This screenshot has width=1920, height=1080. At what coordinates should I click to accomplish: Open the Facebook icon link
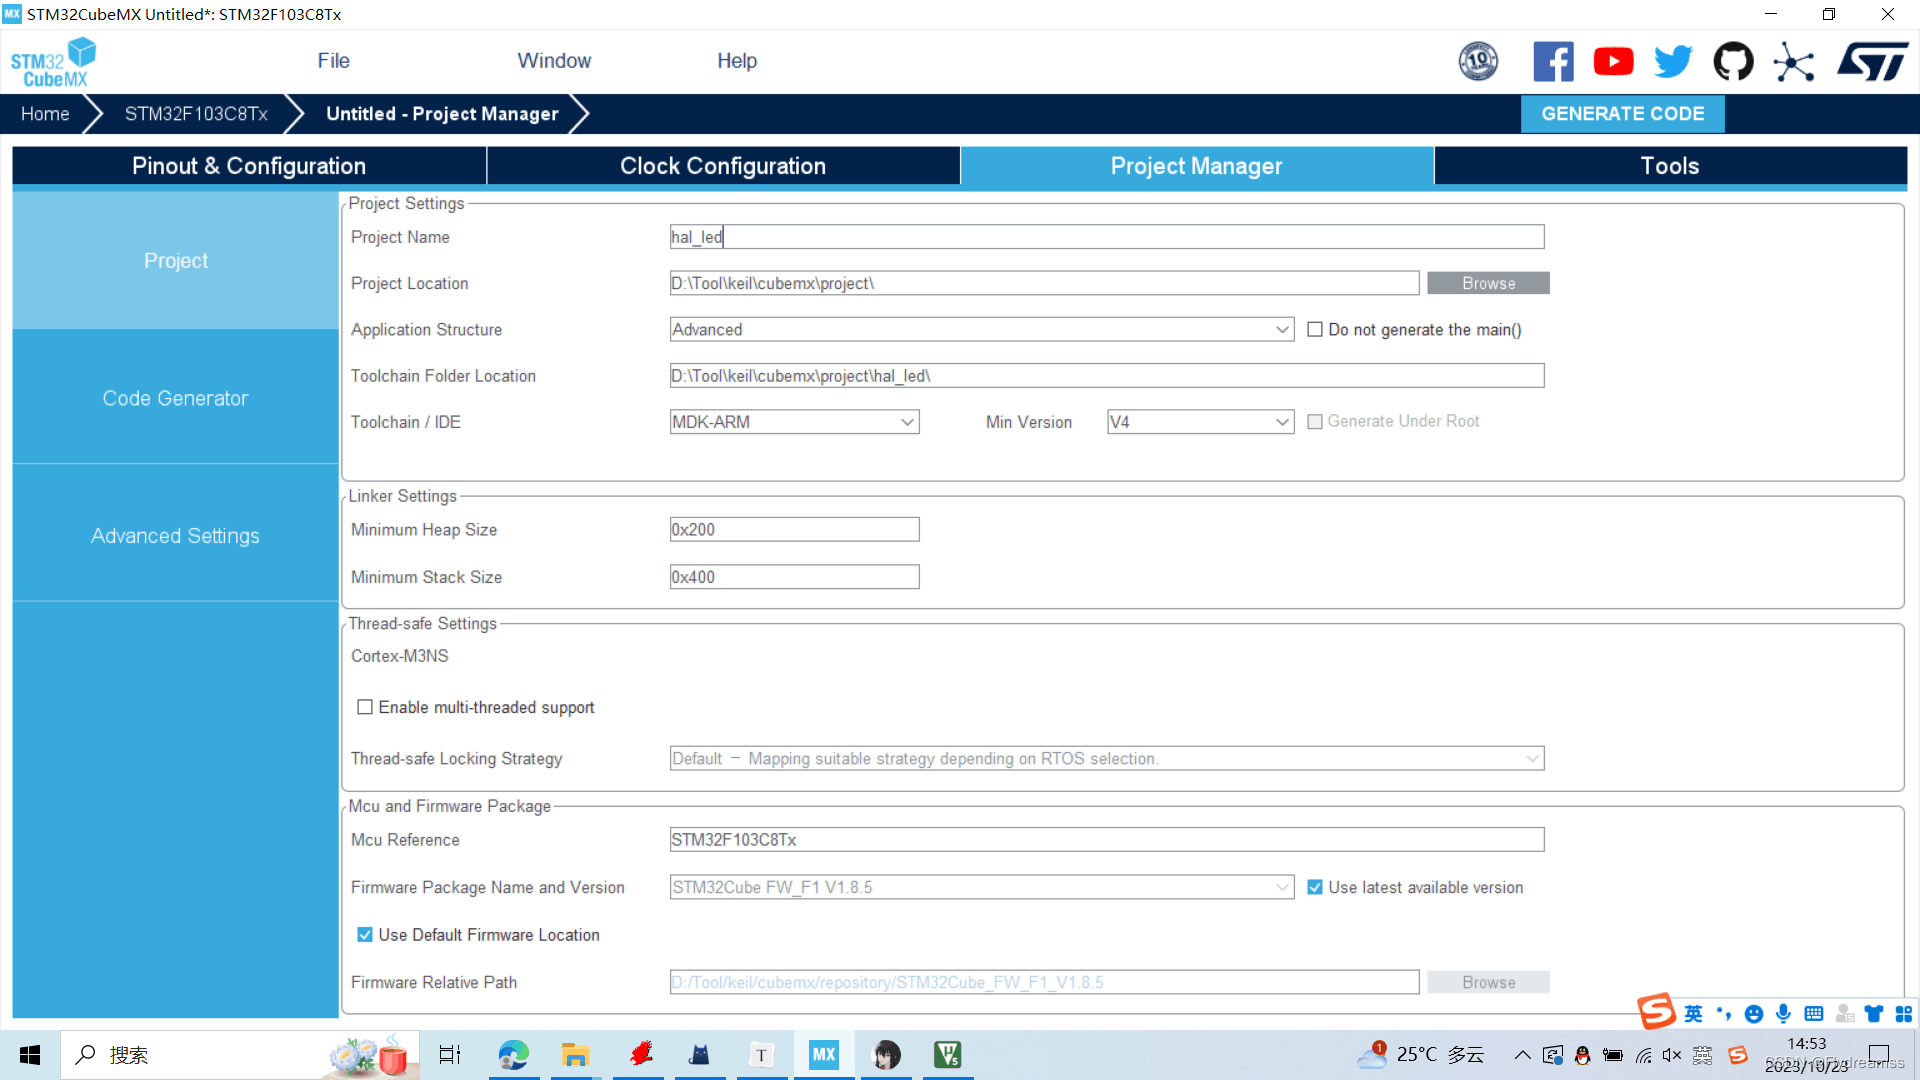click(x=1553, y=62)
